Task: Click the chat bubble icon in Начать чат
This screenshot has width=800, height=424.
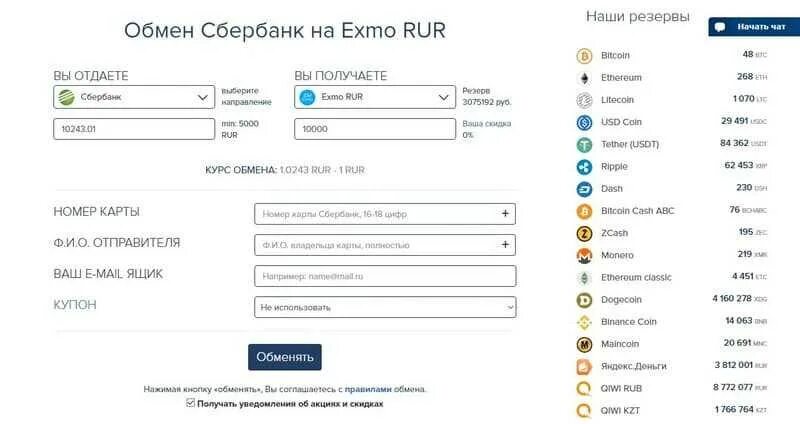Action: [x=720, y=27]
